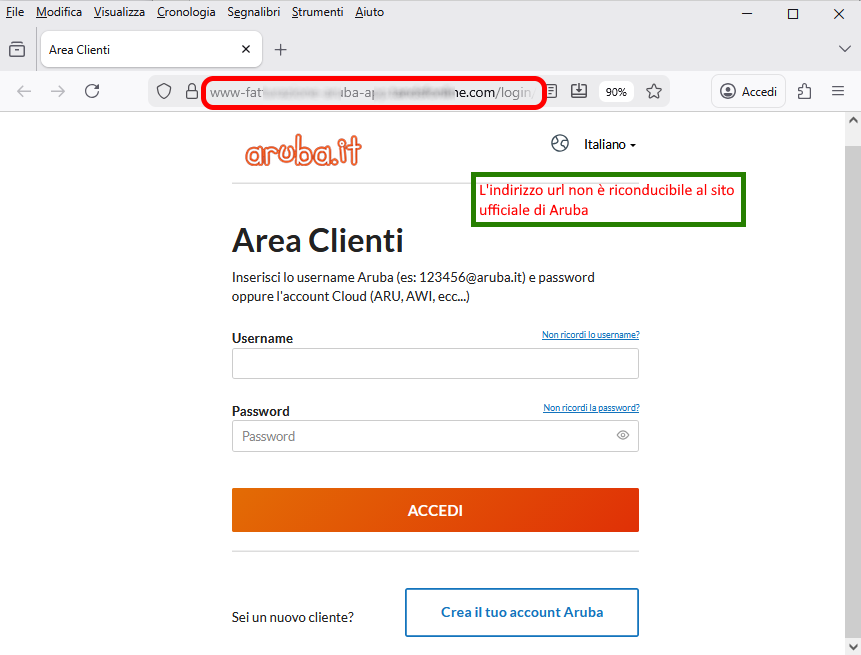Open the extensions puzzle icon
Image resolution: width=861 pixels, height=655 pixels.
point(805,91)
